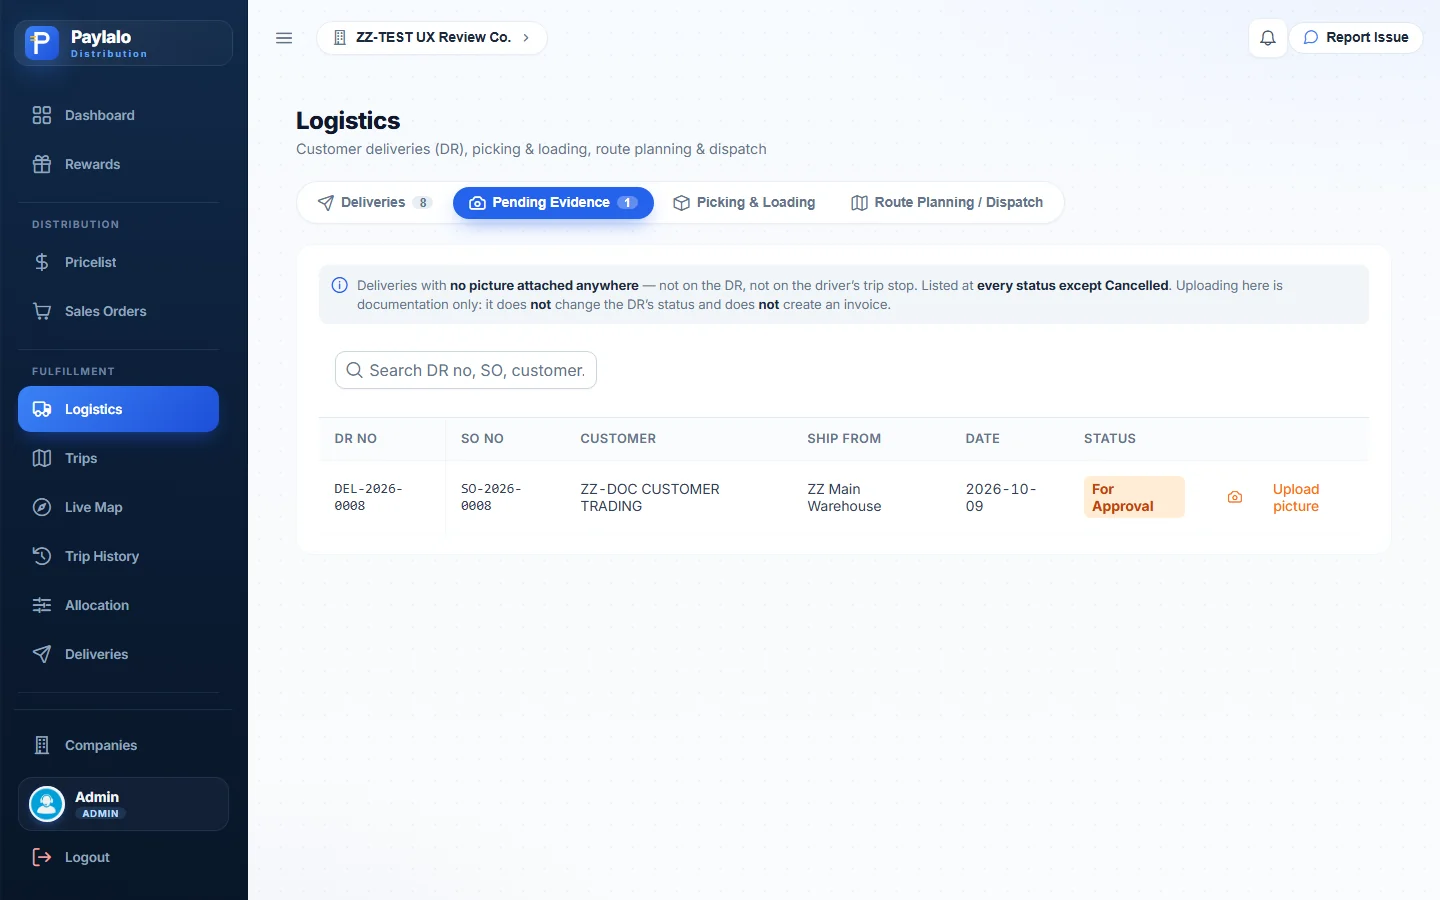Open the Picking & Loading tab

tap(744, 203)
